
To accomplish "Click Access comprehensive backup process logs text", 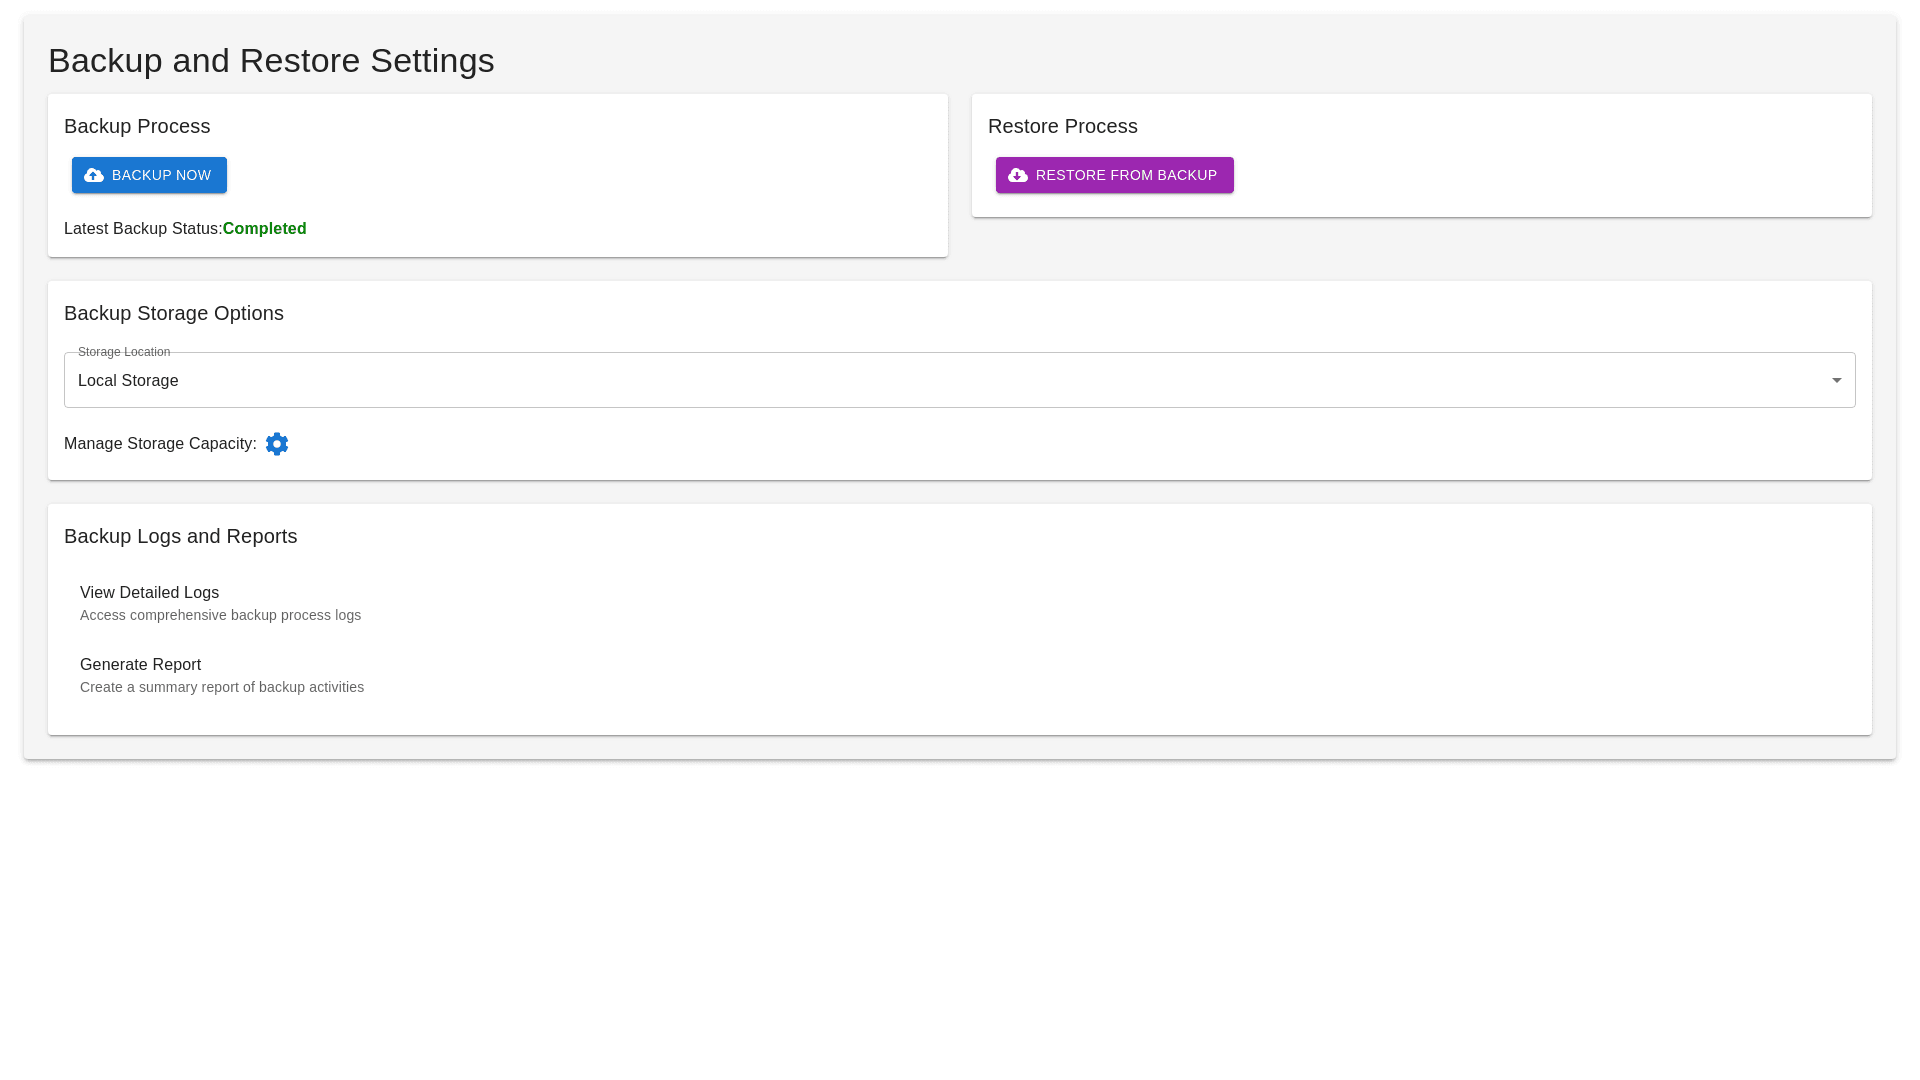I will point(220,615).
